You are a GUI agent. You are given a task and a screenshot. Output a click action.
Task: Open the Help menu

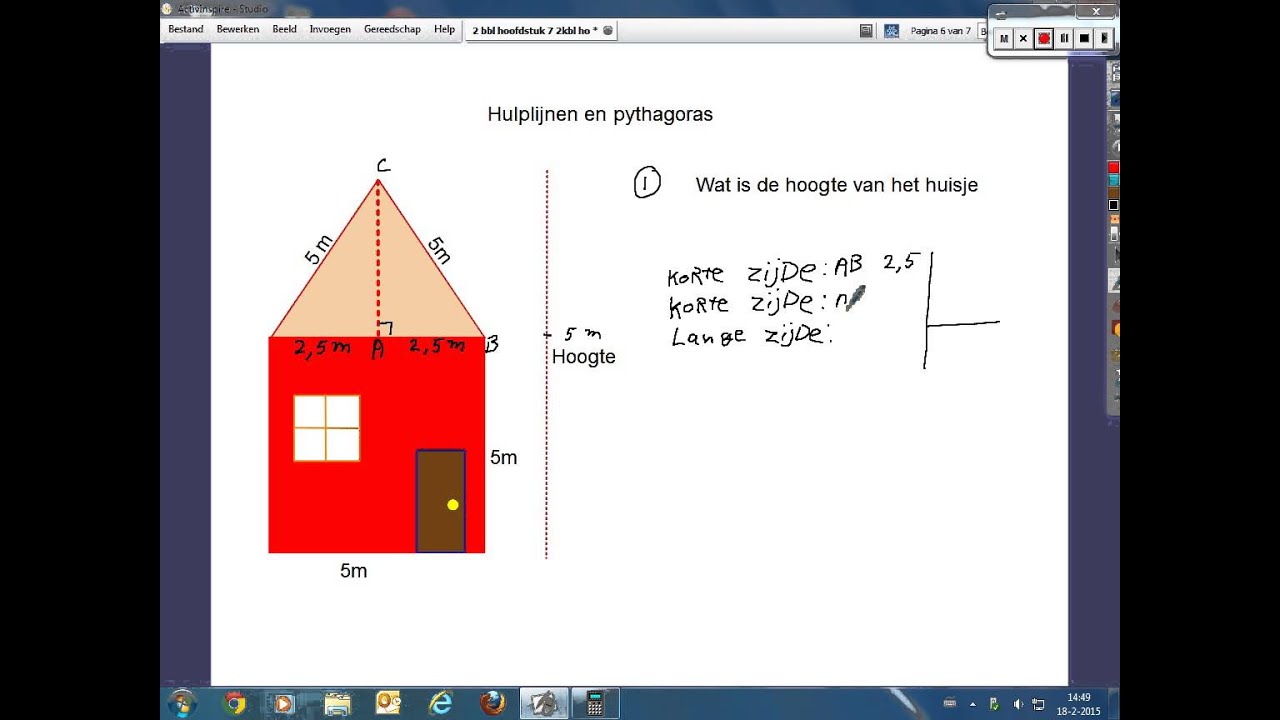click(444, 30)
